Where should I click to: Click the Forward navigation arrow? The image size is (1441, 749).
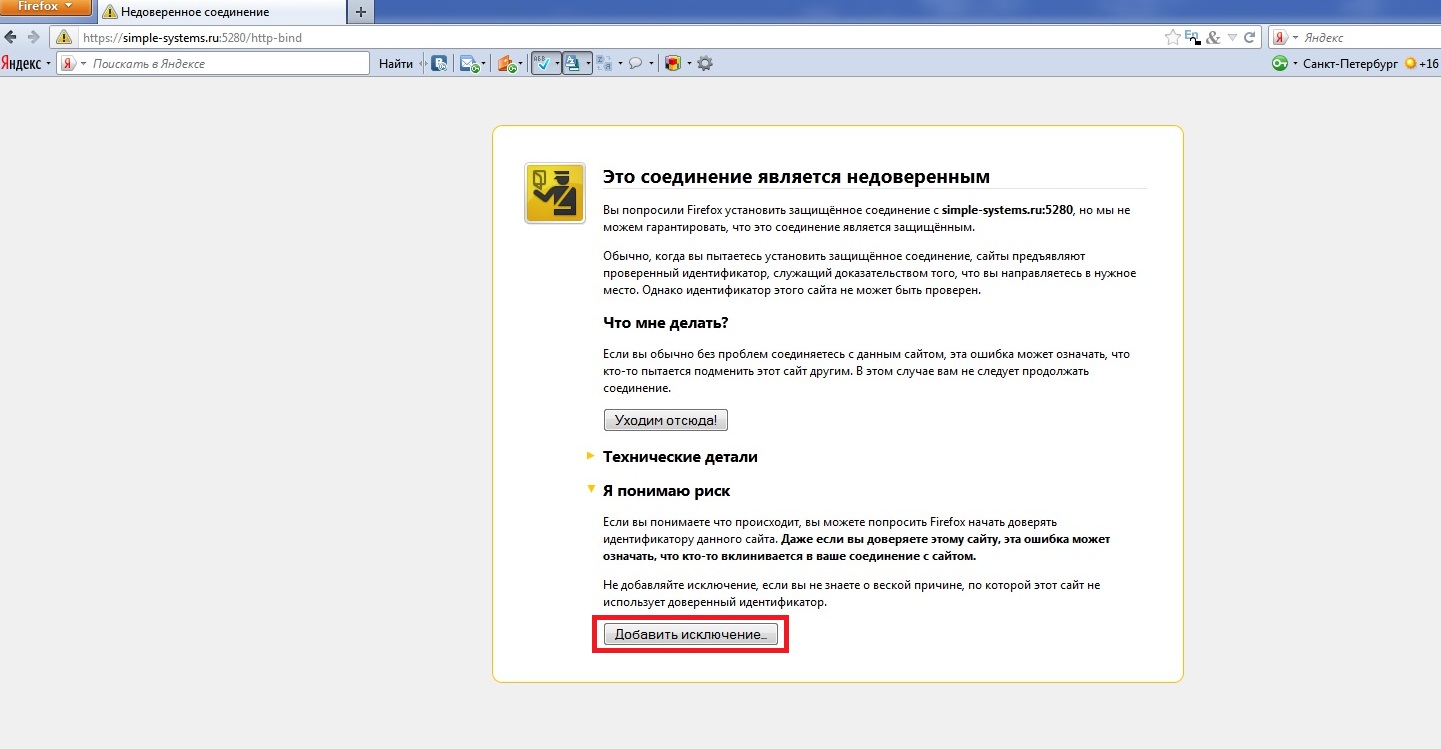[x=33, y=37]
